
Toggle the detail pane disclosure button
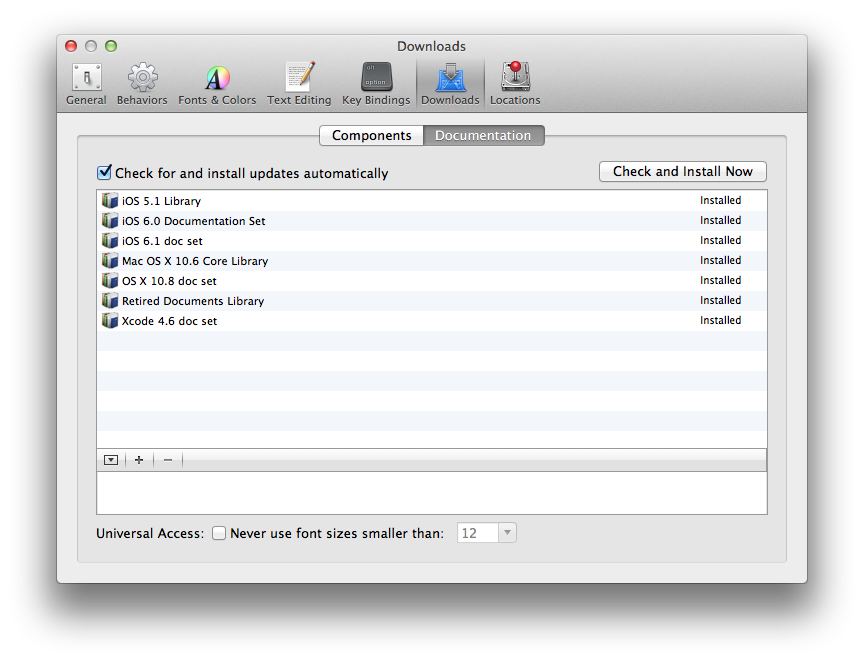pos(111,460)
